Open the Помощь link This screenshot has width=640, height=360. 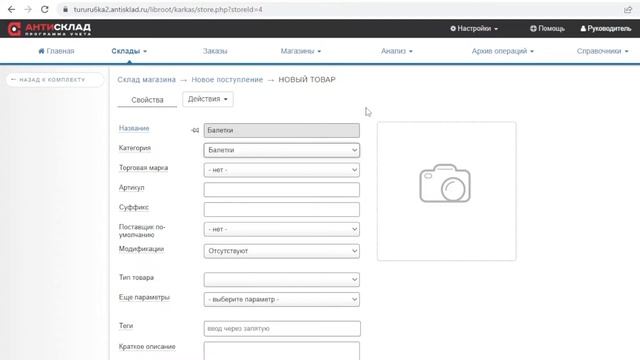(547, 29)
